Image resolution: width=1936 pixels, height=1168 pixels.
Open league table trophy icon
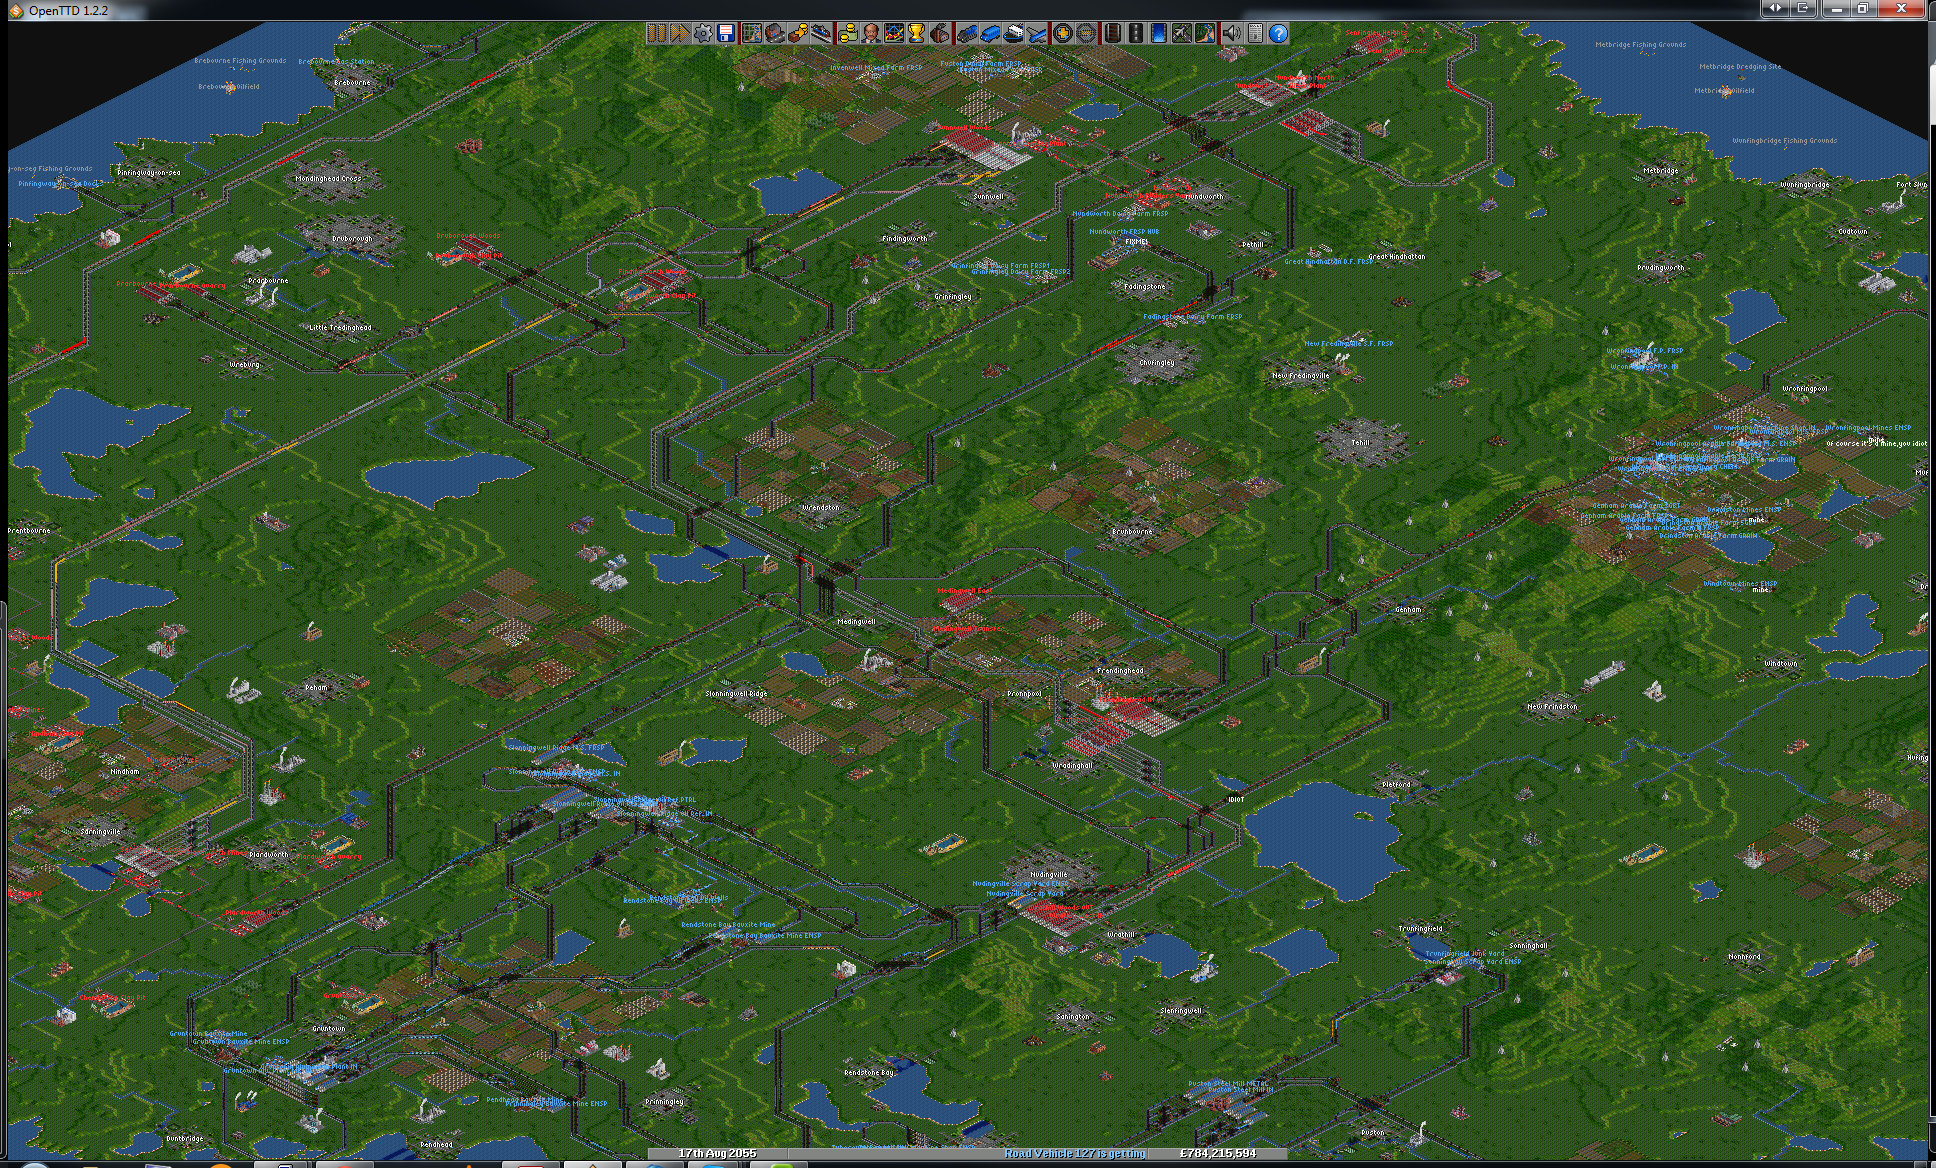(916, 33)
